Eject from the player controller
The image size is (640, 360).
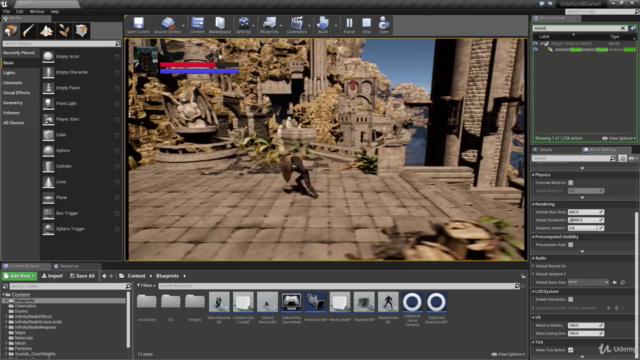coord(384,25)
